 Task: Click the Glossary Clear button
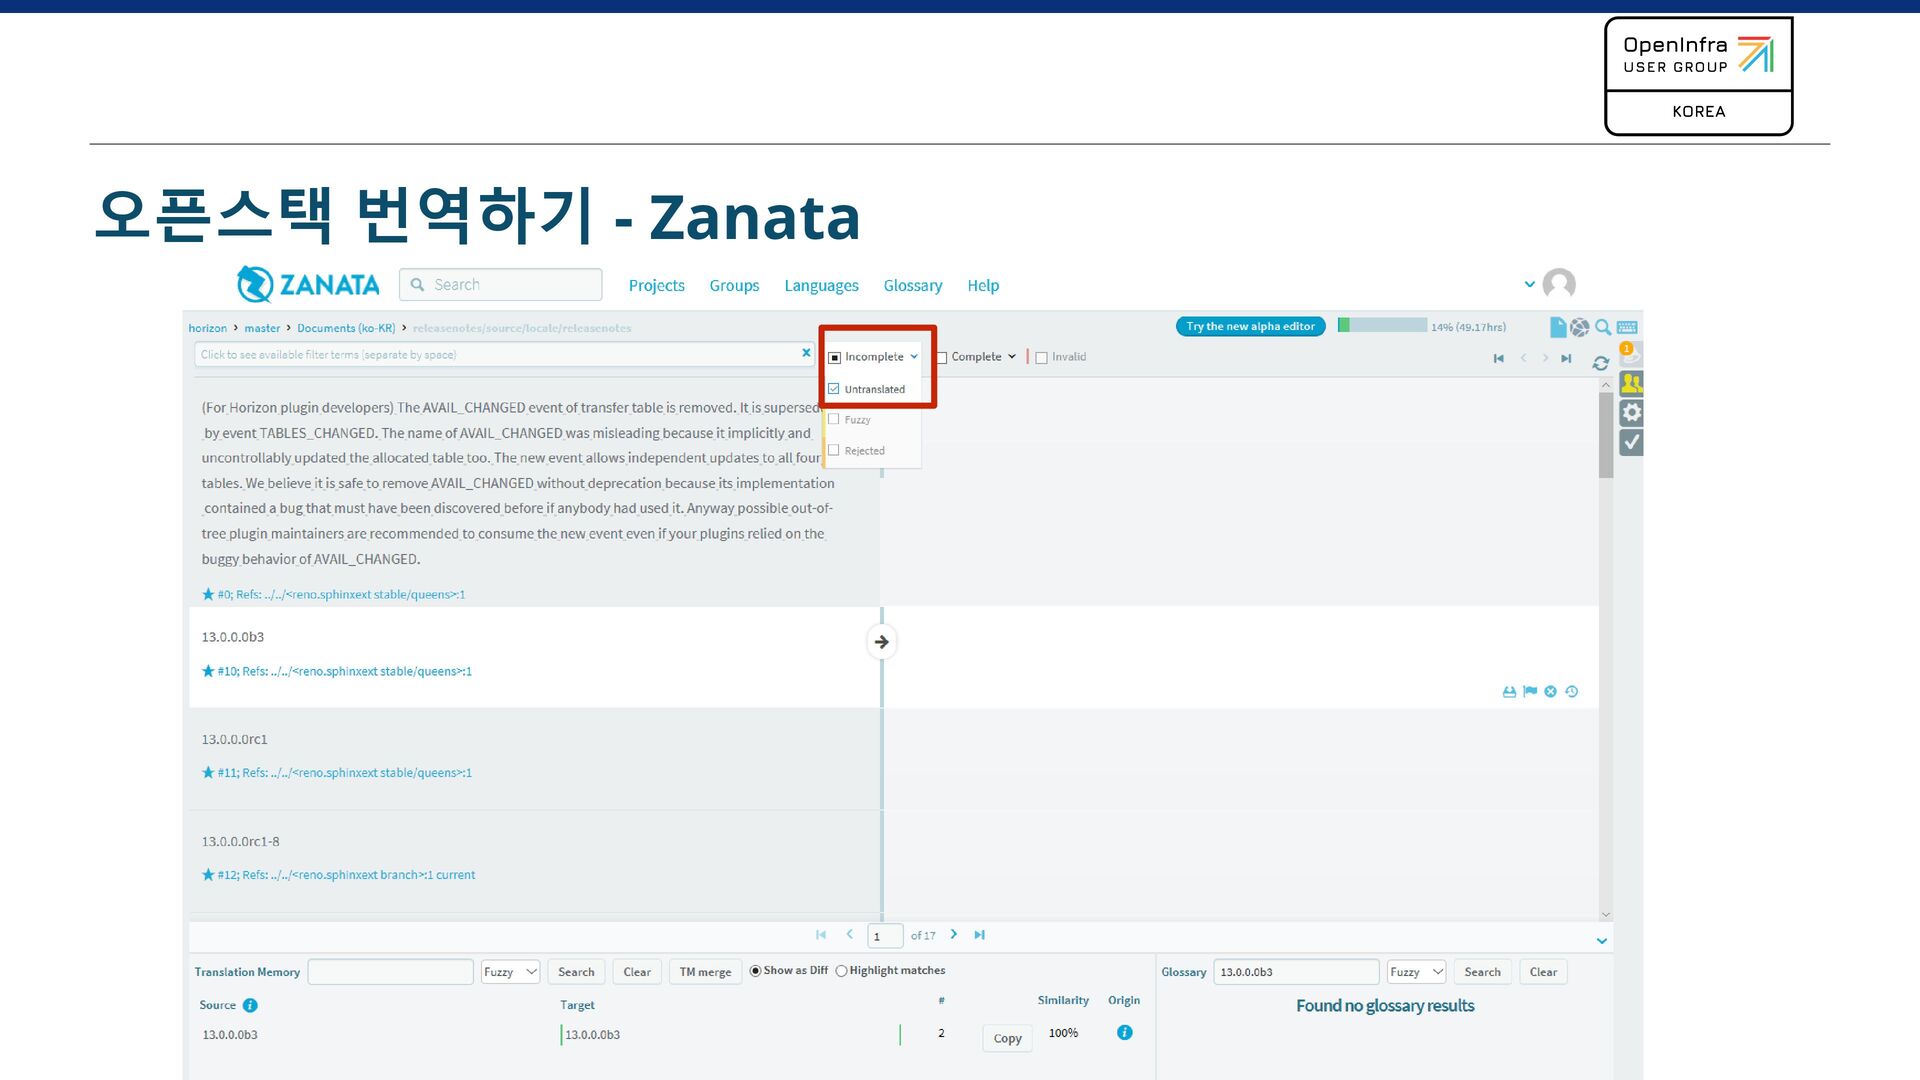pos(1543,972)
